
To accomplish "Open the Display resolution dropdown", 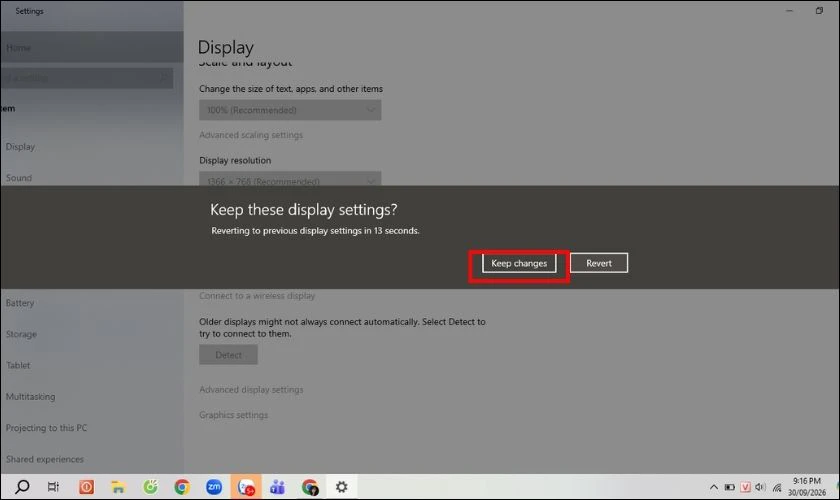I will click(290, 180).
